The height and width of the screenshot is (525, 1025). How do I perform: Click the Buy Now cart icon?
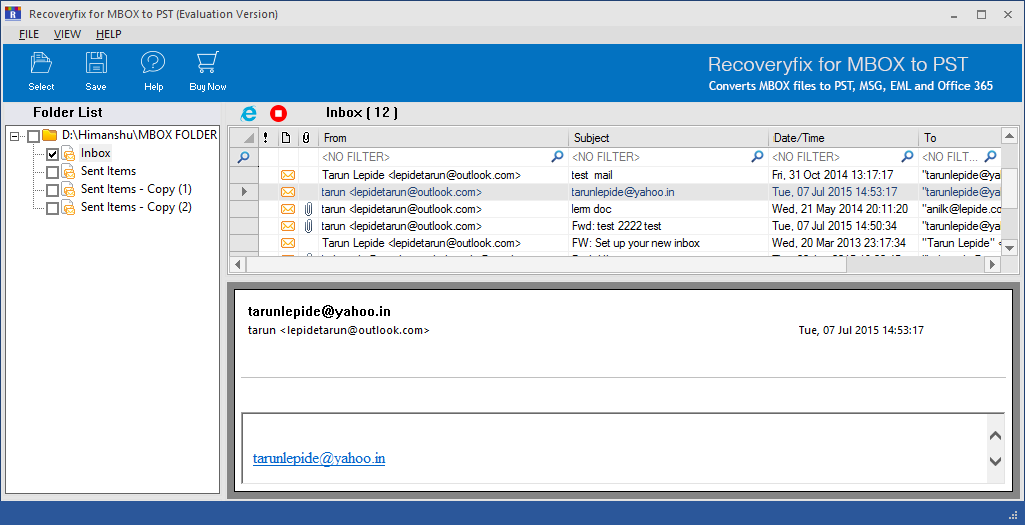click(x=207, y=63)
